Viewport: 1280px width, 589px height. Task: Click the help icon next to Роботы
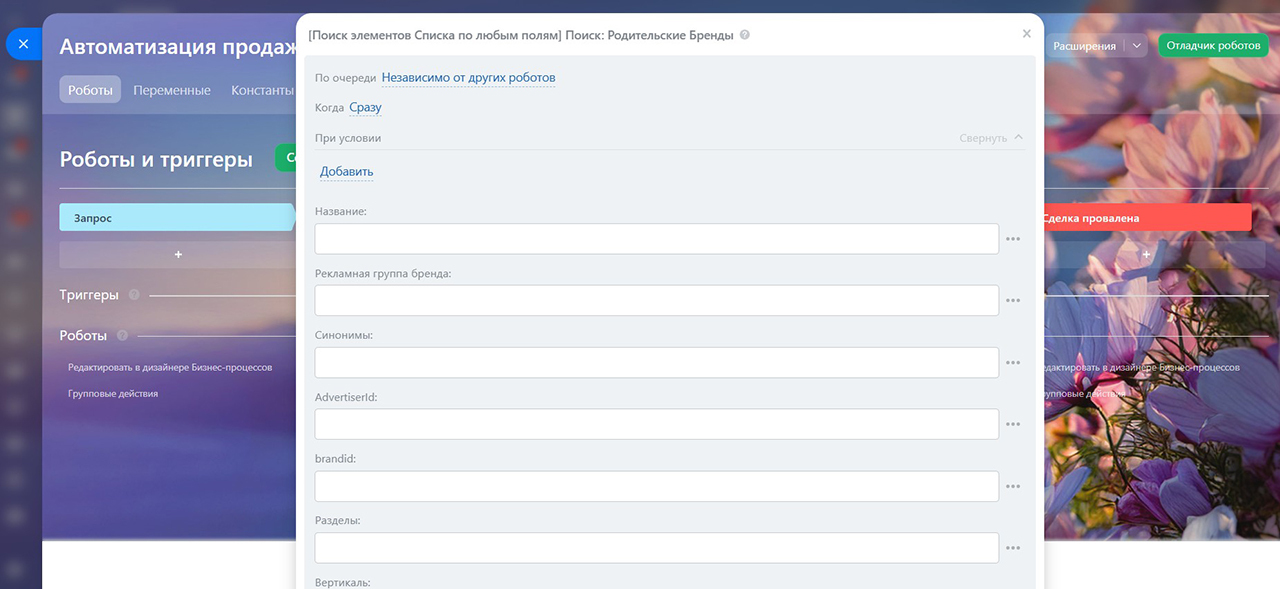pyautogui.click(x=122, y=336)
